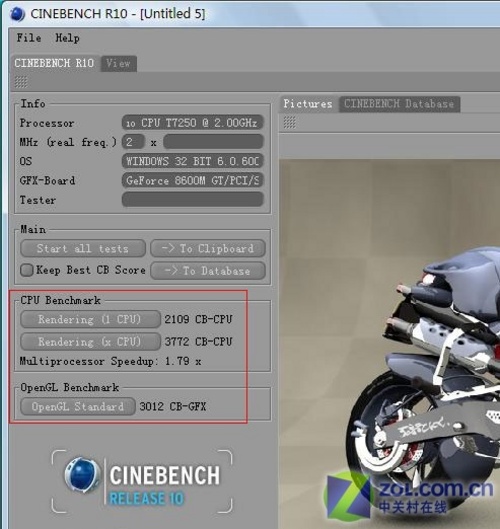500x529 pixels.
Task: Run Rendering (1 CPU) benchmark
Action: click(90, 319)
